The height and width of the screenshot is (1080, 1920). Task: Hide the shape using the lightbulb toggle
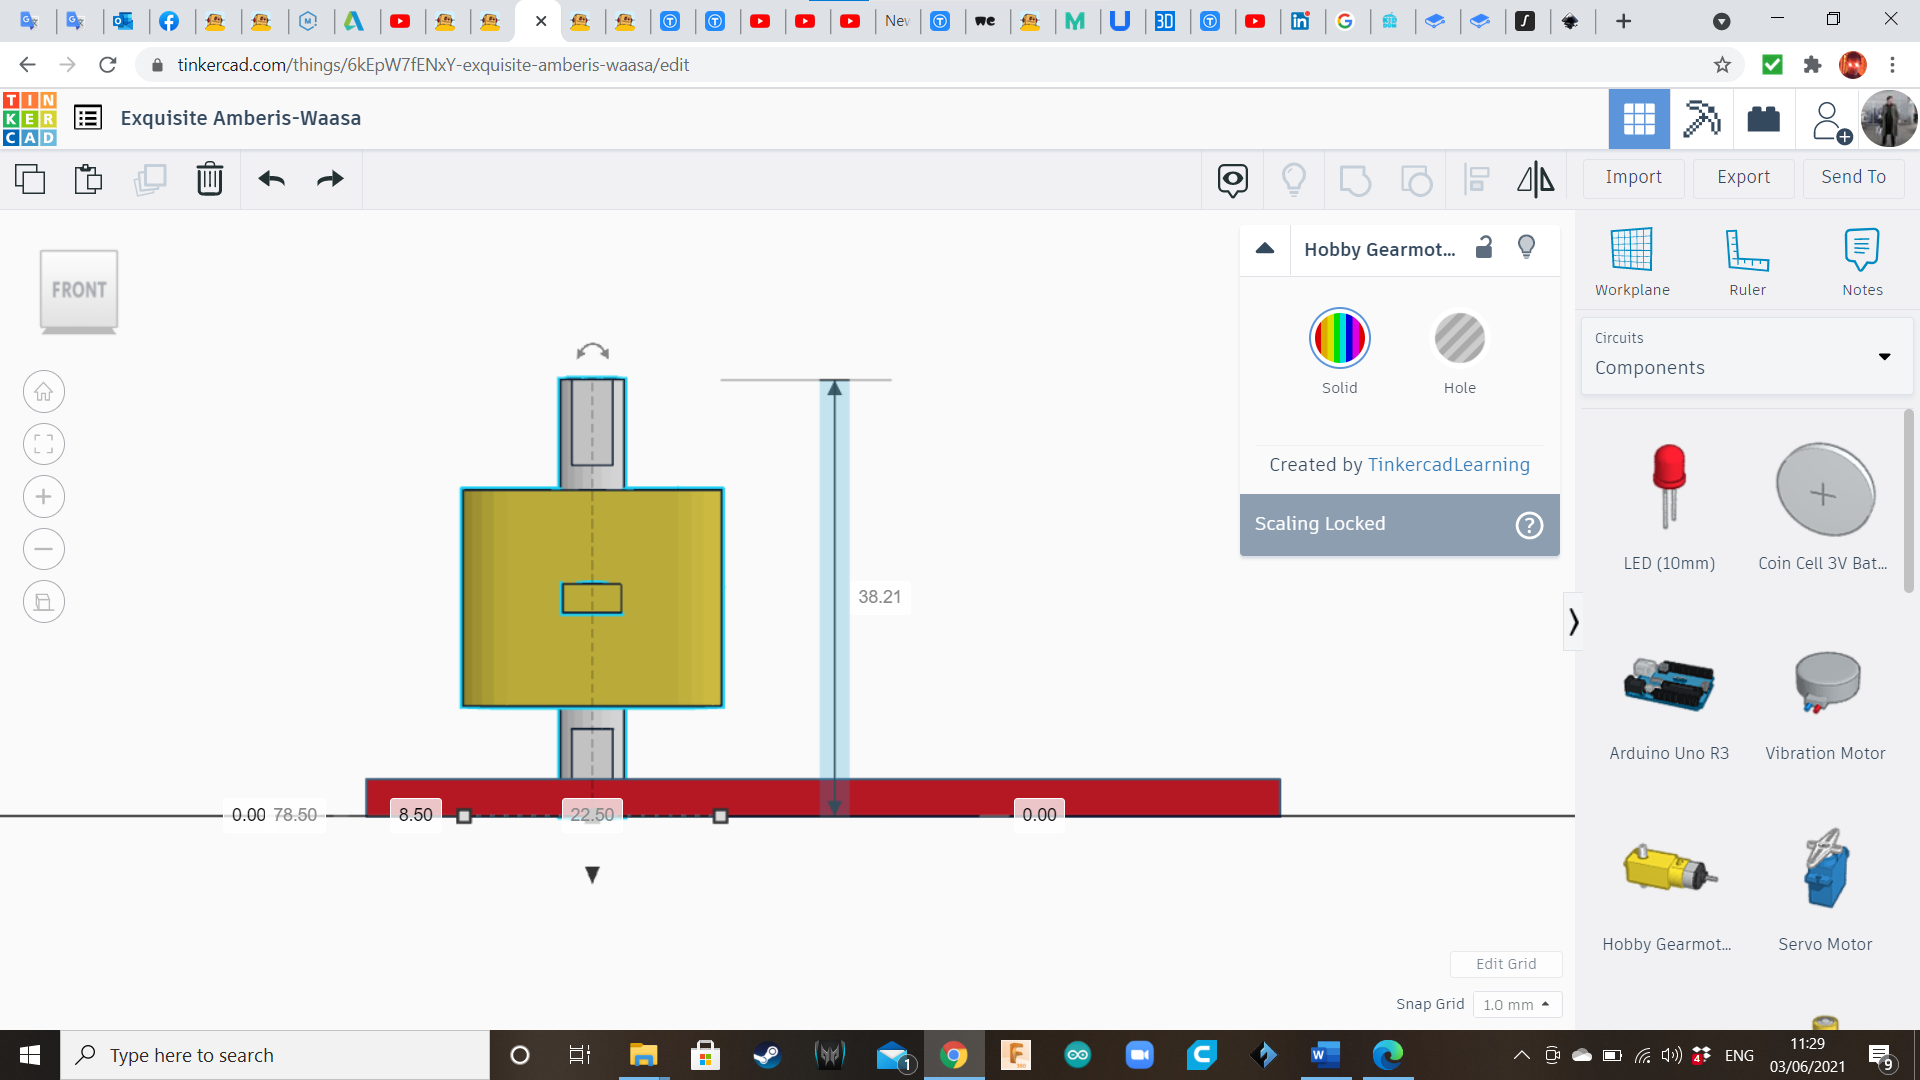click(x=1525, y=247)
